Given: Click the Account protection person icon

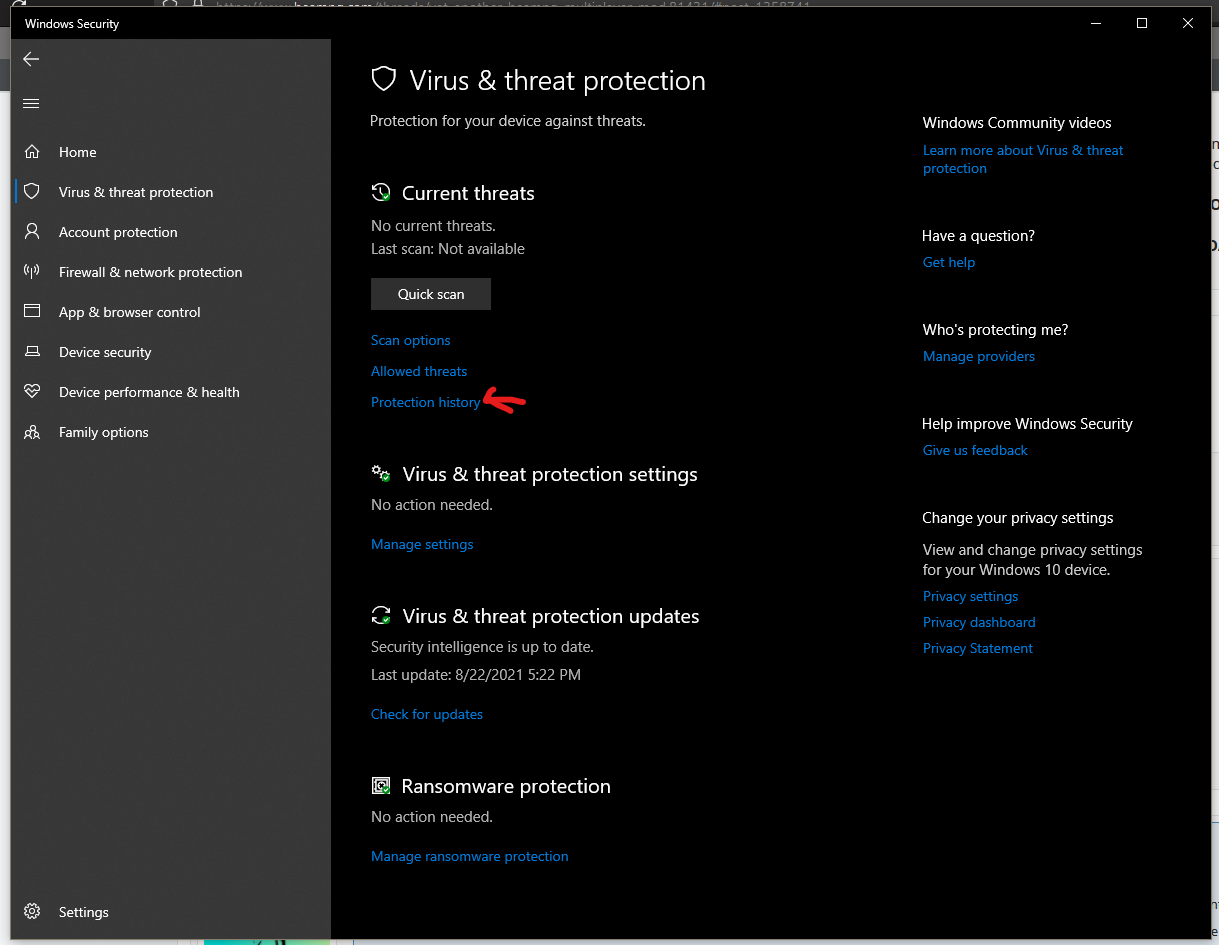Looking at the screenshot, I should tap(32, 232).
